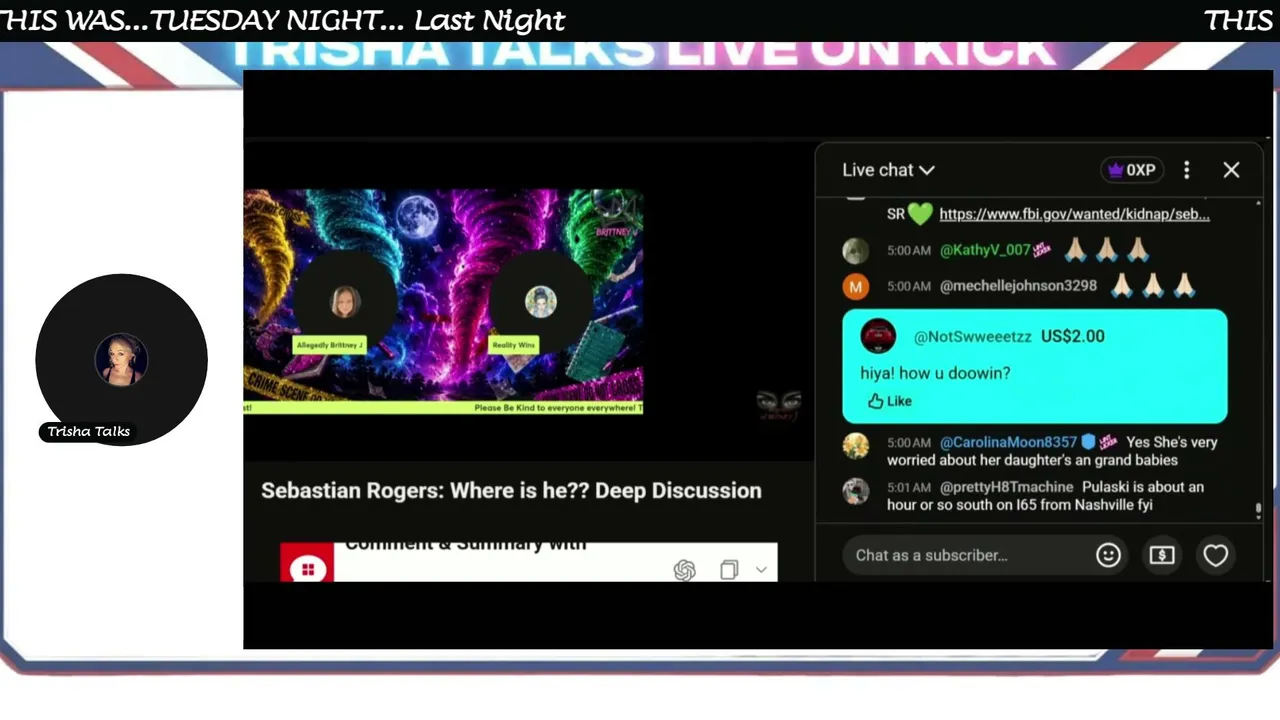The width and height of the screenshot is (1280, 720).
Task: Close the live chat panel
Action: [1231, 170]
